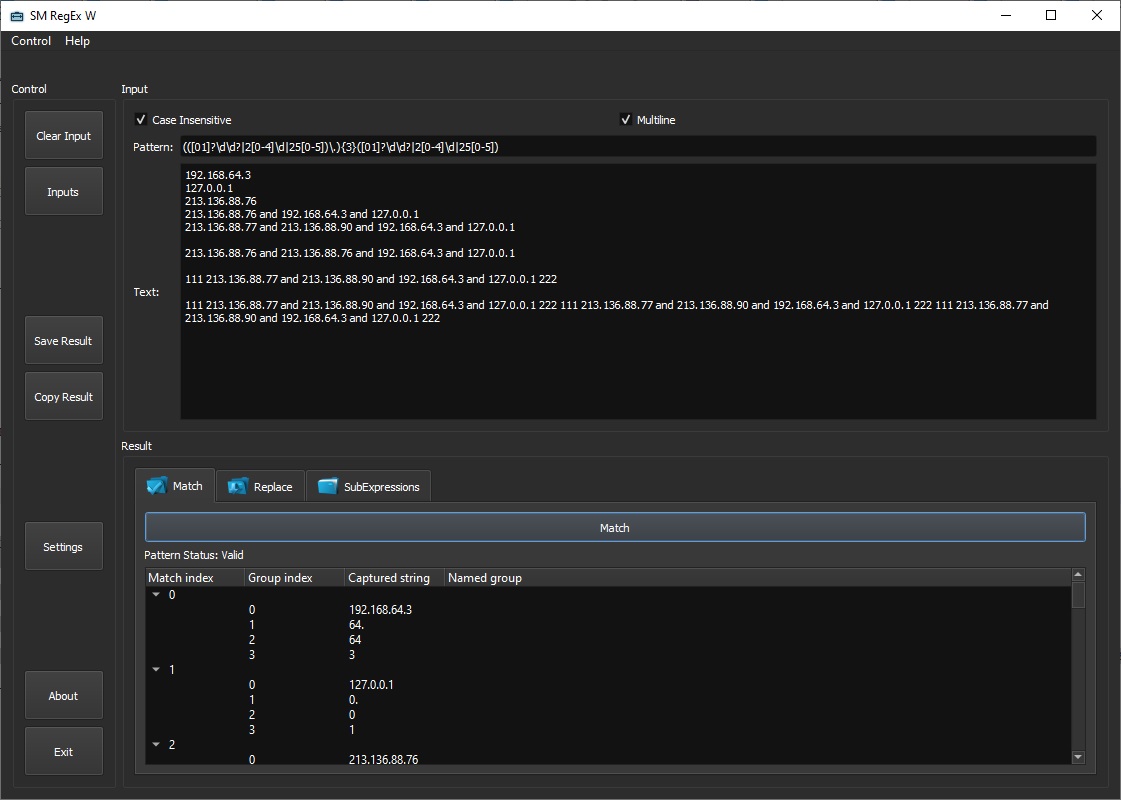Screen dimensions: 1121x800
Task: Click Copy Result button
Action: click(x=64, y=397)
